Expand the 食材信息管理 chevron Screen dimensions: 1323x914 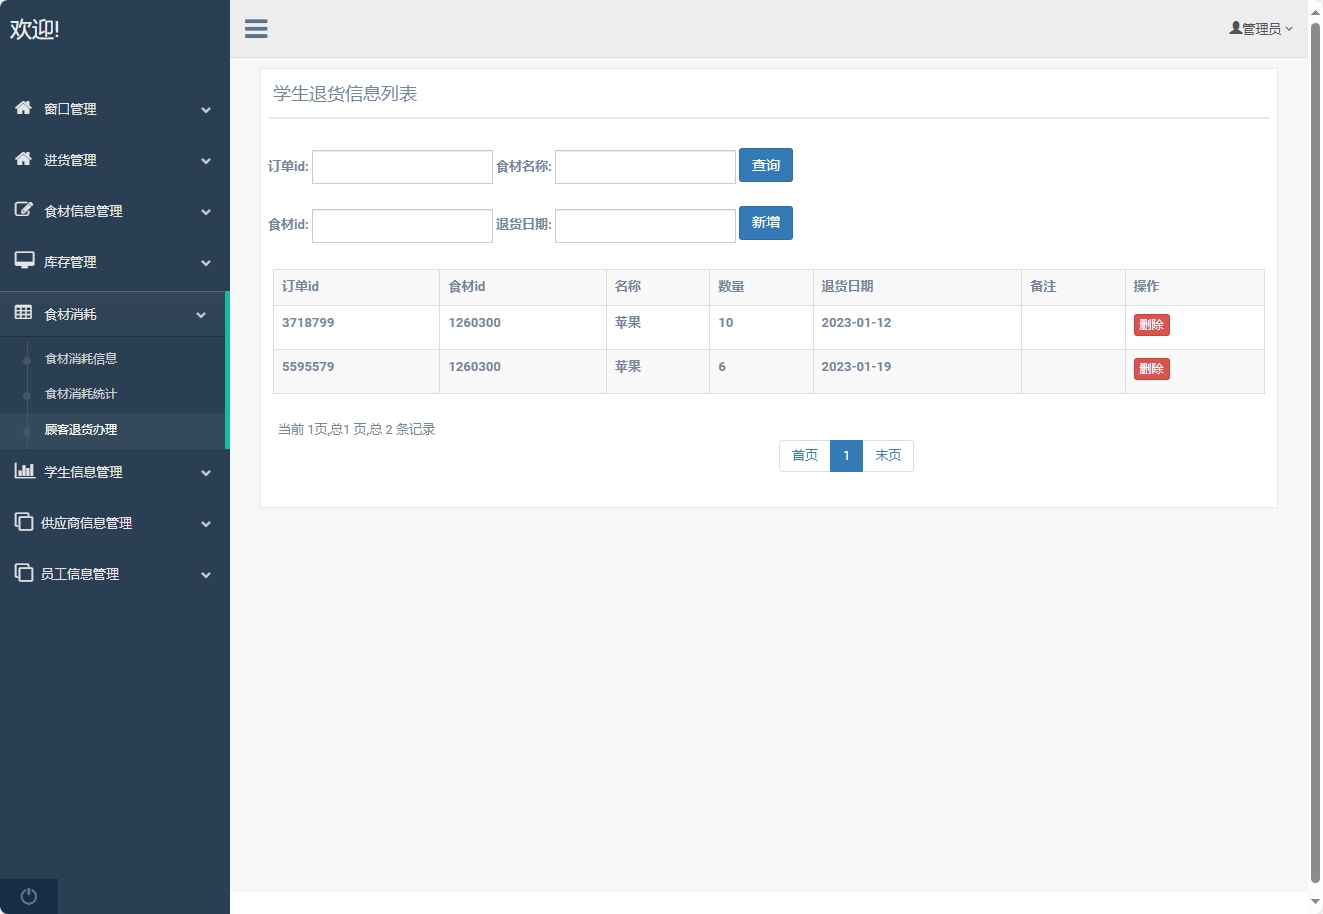pos(206,212)
